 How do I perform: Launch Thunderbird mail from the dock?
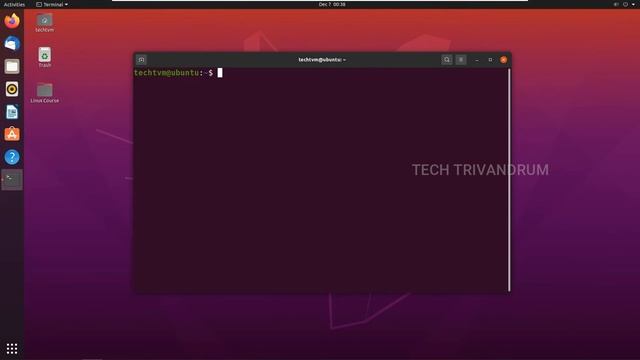(x=12, y=43)
